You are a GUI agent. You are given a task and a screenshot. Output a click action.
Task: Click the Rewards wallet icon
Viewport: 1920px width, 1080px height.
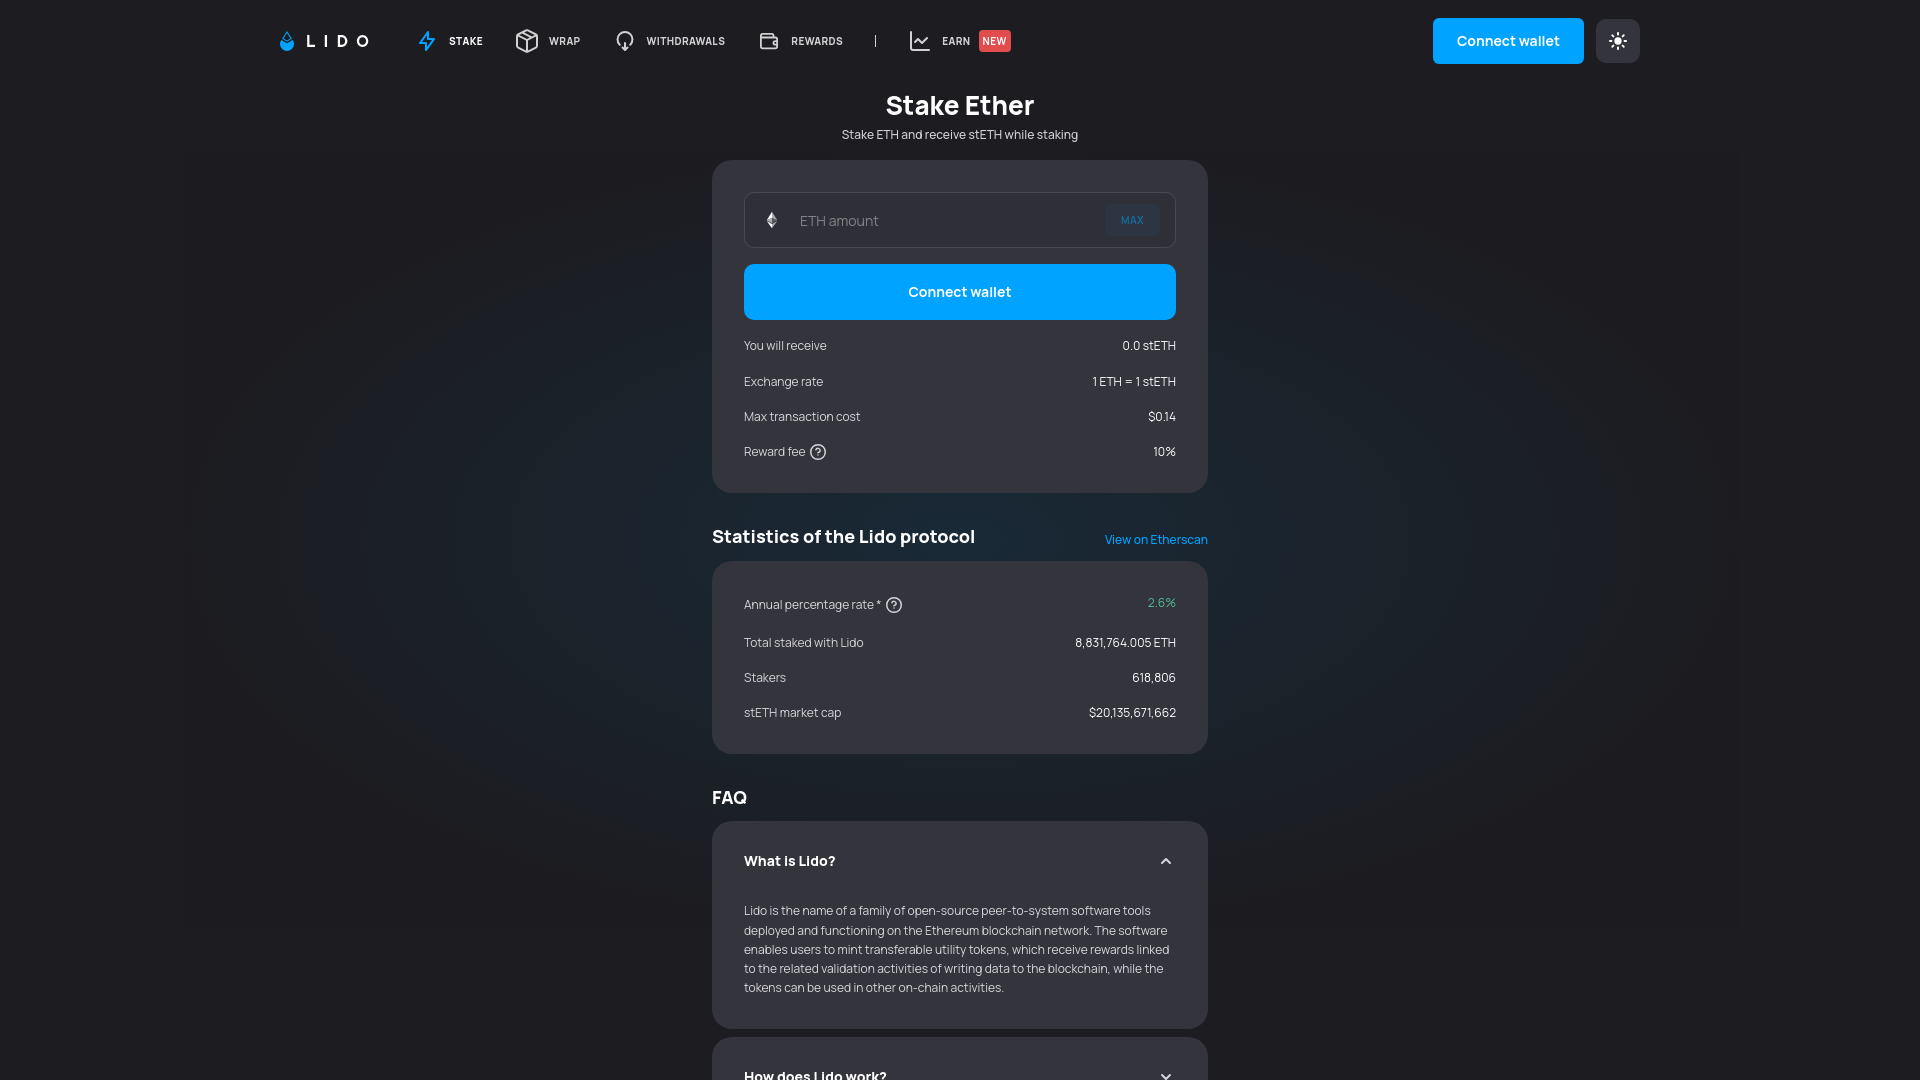pos(769,41)
